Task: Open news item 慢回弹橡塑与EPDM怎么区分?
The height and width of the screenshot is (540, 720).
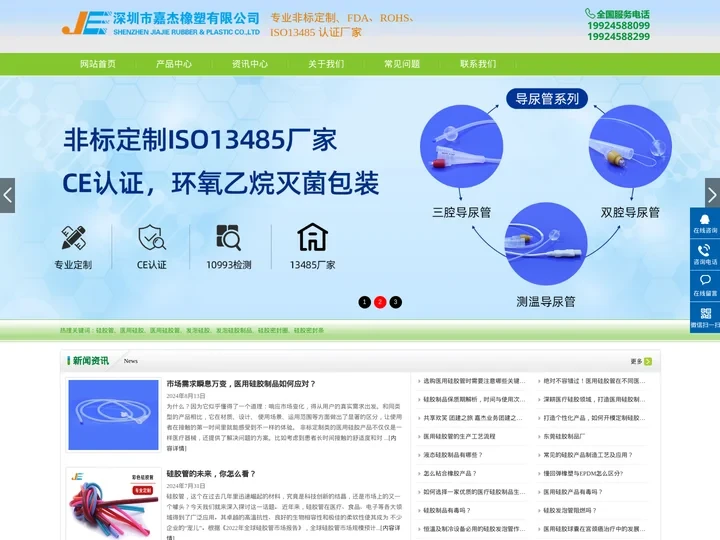Action: 583,473
